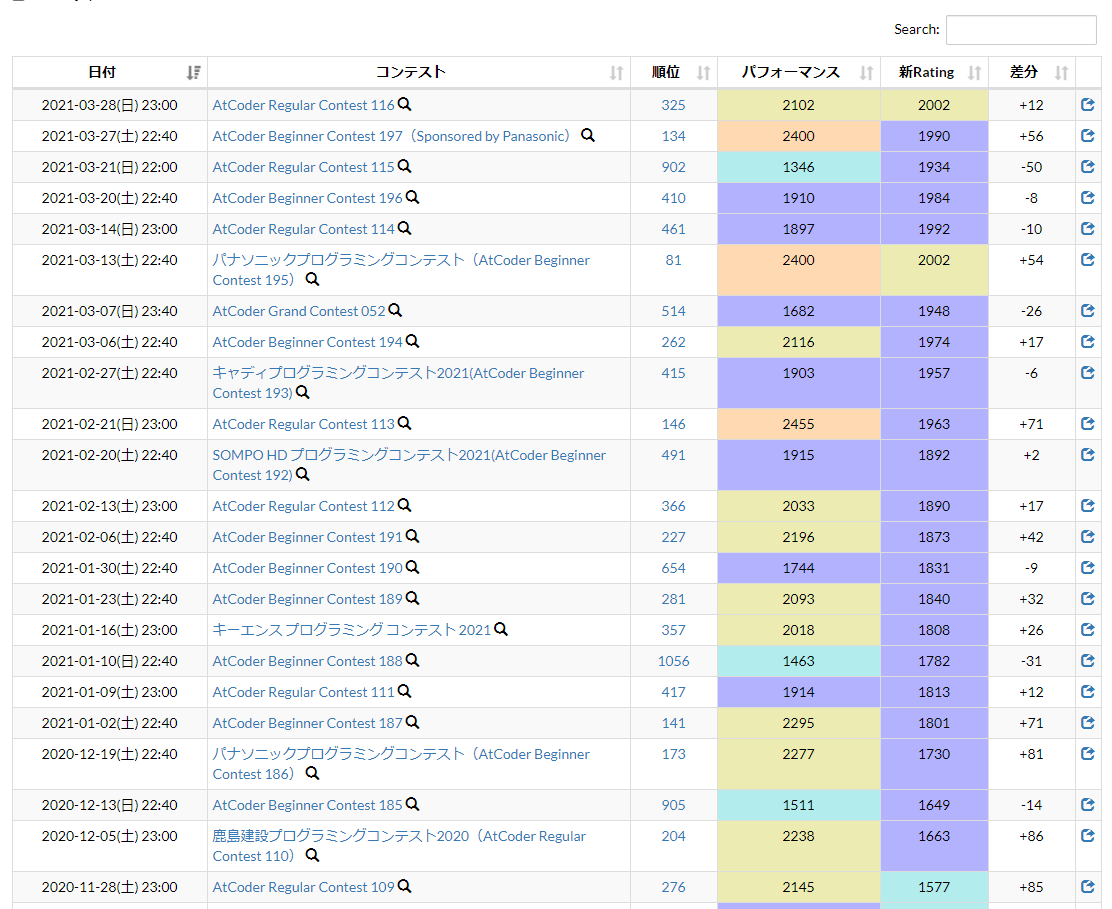The width and height of the screenshot is (1112, 909).
Task: Click magnifier icon next to Beginner Contest 196
Action: pyautogui.click(x=412, y=198)
